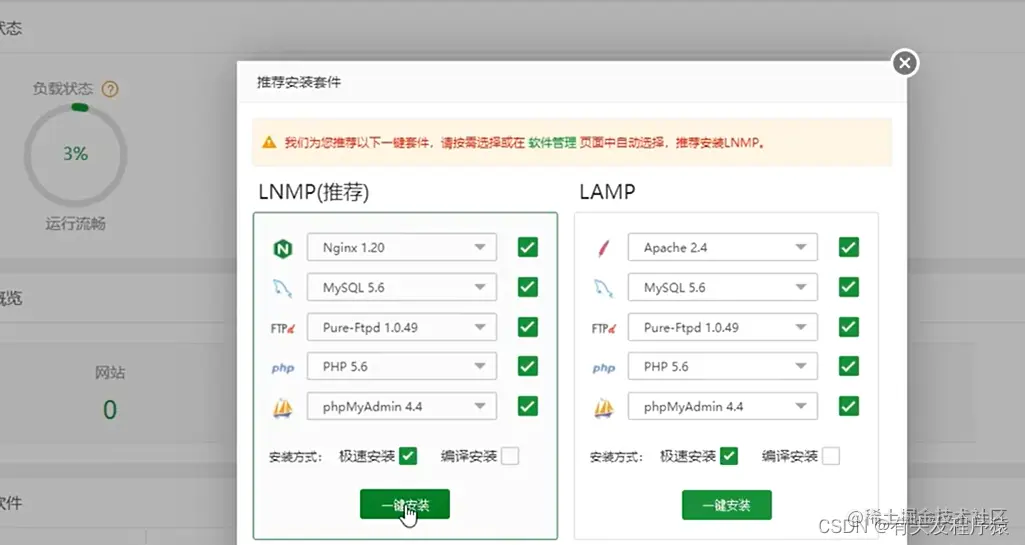Click the 负载状态 label
This screenshot has width=1025, height=545.
[x=63, y=88]
